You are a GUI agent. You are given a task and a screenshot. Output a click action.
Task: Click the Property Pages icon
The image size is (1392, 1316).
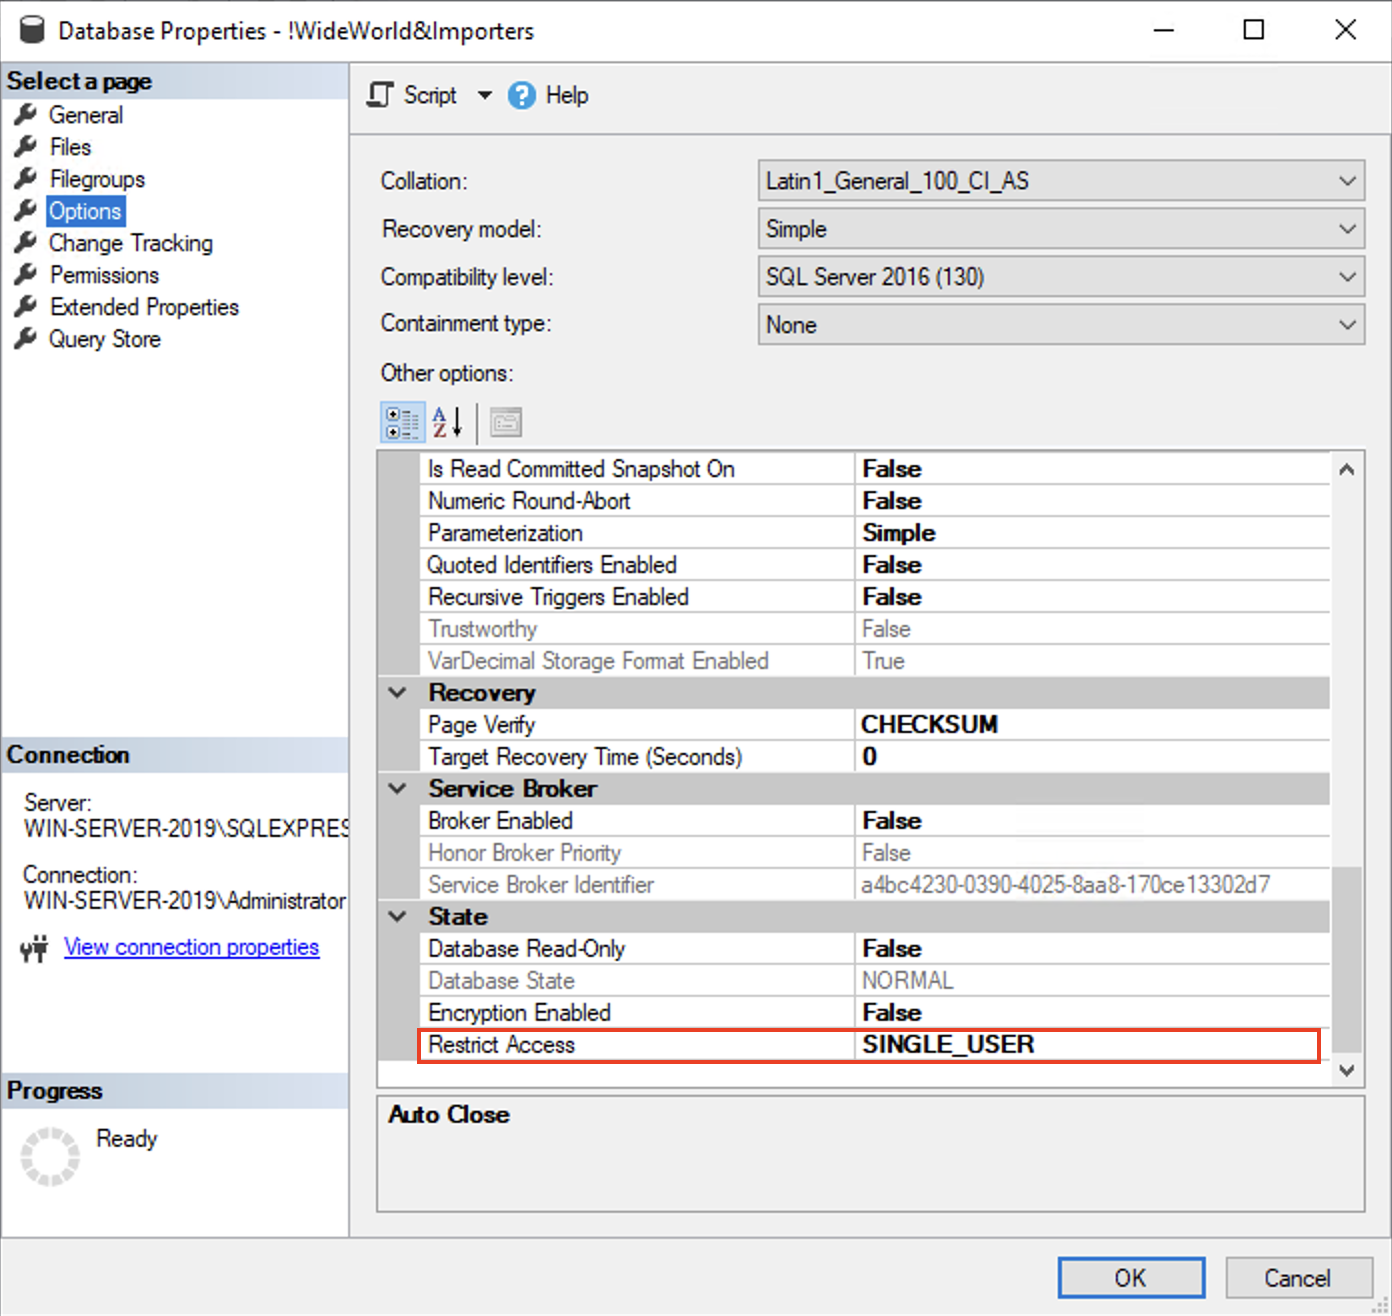point(506,422)
